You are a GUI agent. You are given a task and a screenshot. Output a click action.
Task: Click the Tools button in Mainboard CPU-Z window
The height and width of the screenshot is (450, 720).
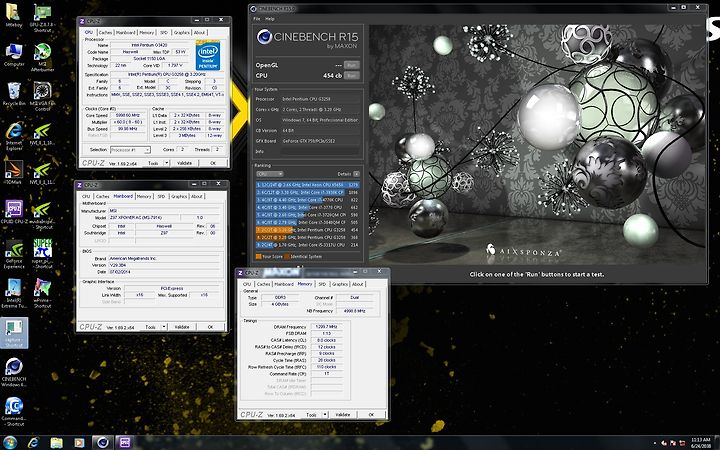coord(151,327)
